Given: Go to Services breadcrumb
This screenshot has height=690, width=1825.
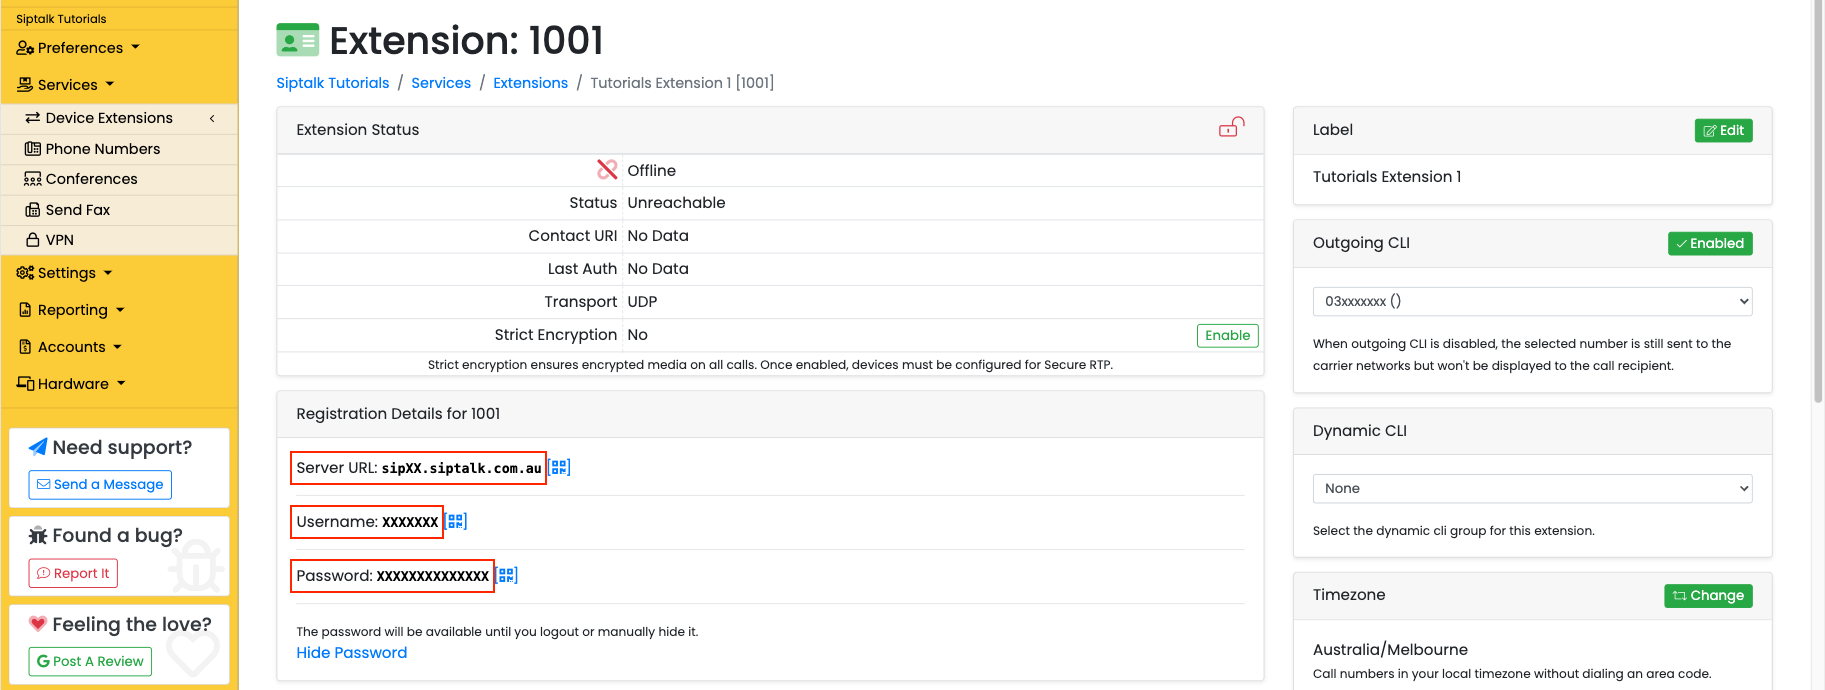Looking at the screenshot, I should [x=441, y=83].
